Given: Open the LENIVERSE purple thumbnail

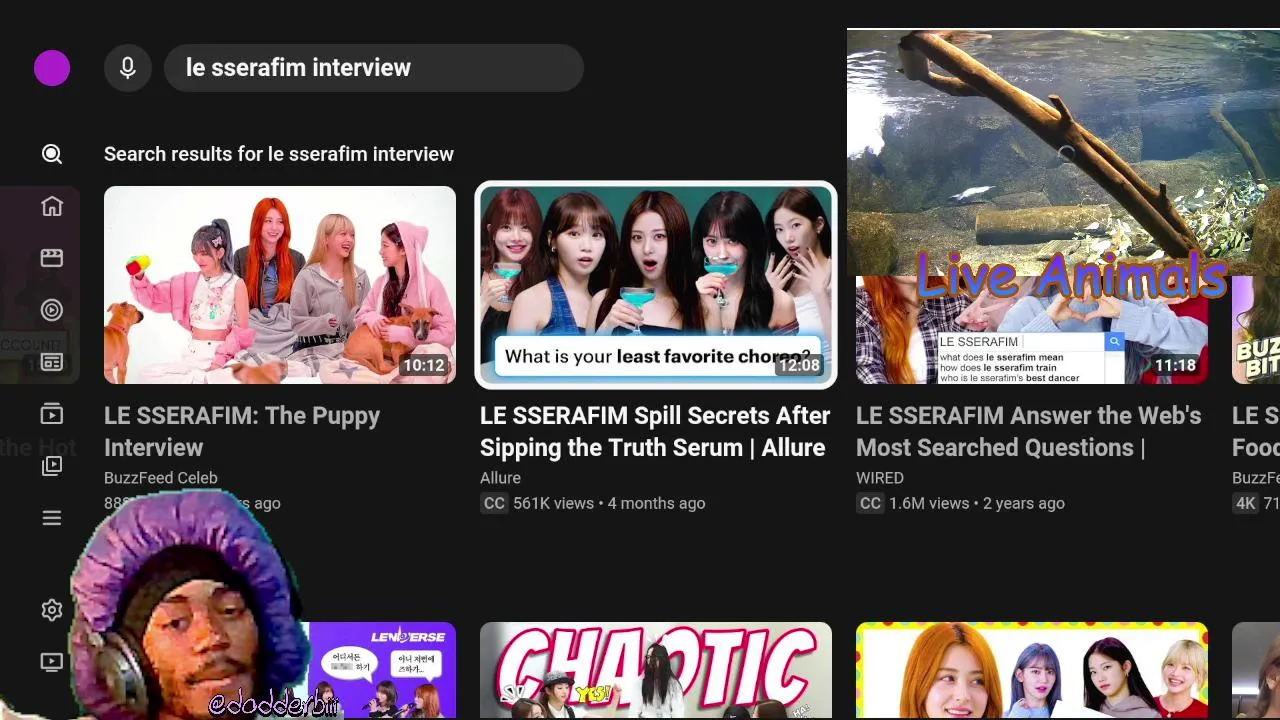Looking at the screenshot, I should [382, 670].
